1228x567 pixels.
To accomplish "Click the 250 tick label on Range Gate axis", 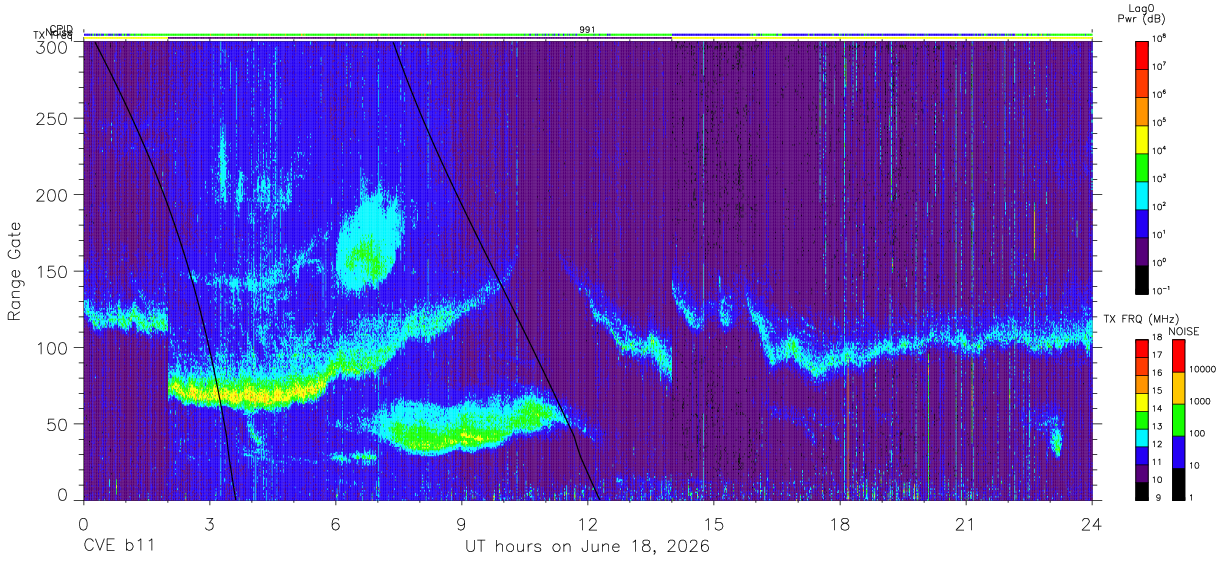I will point(52,119).
